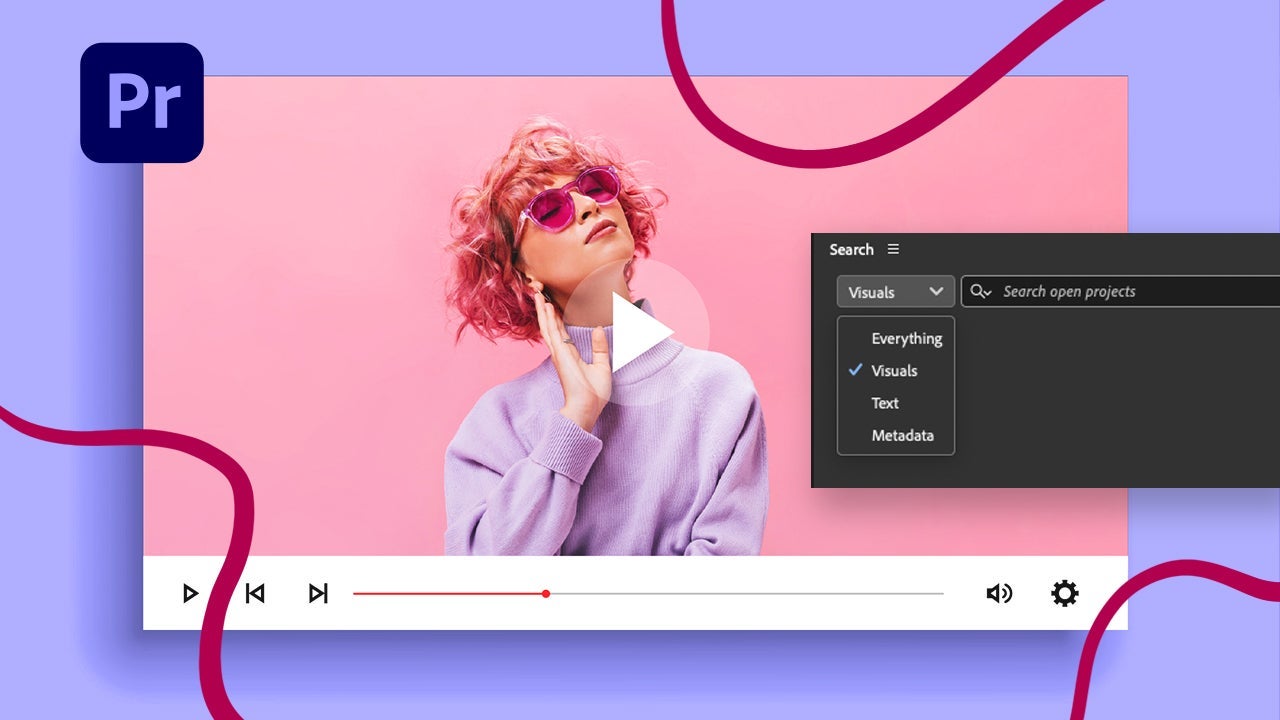Screen dimensions: 1280x720
Task: Click the red playhead dot on the progress bar
Action: pyautogui.click(x=546, y=594)
